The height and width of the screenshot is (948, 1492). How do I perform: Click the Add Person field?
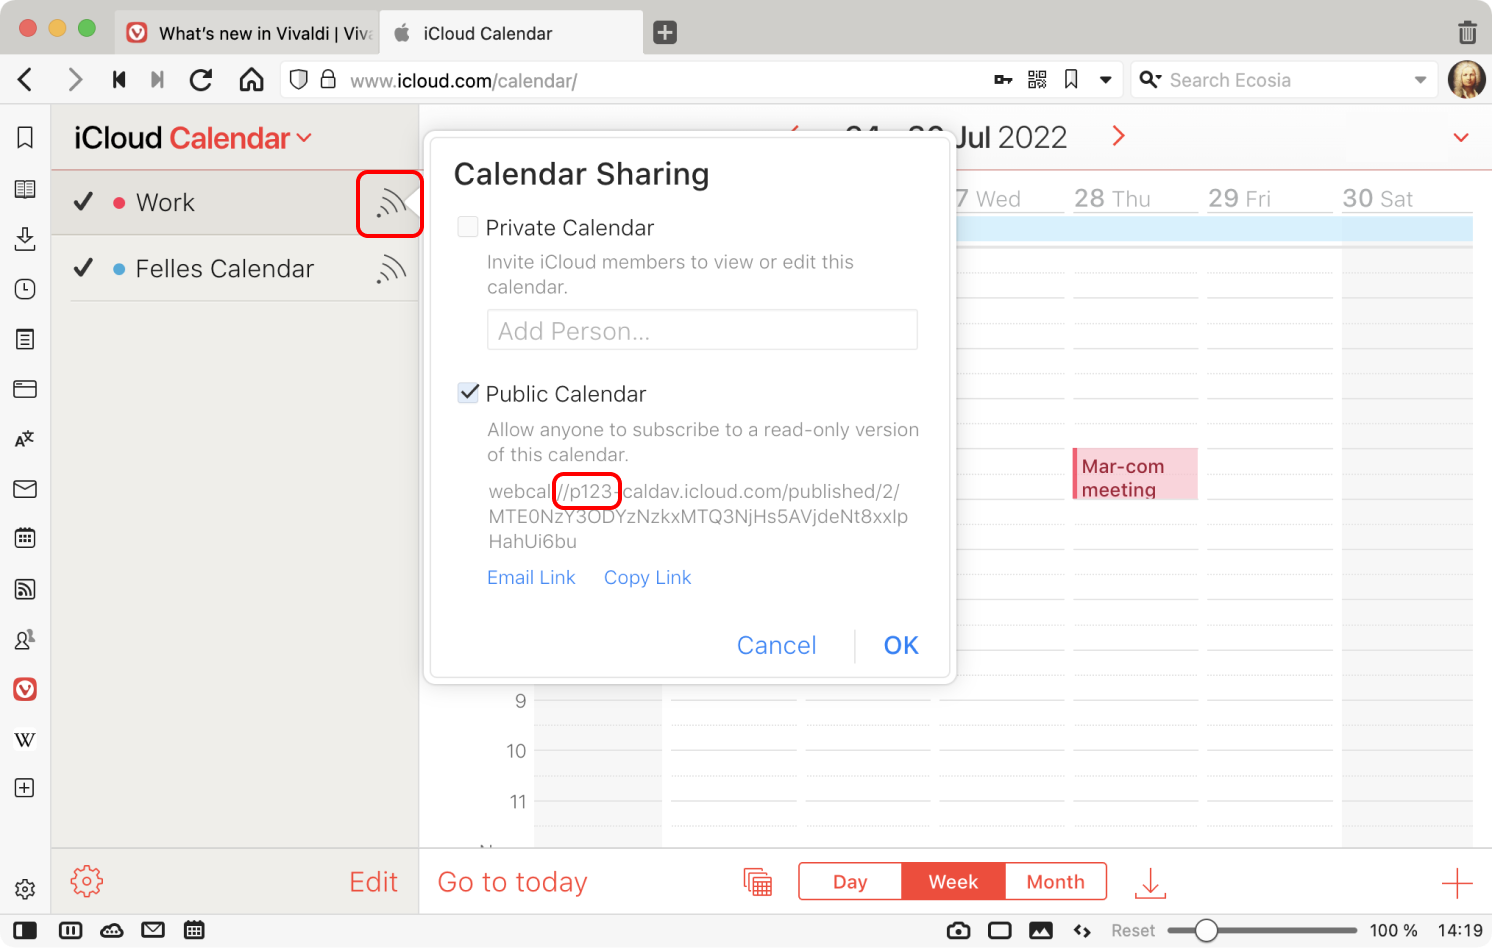pyautogui.click(x=702, y=330)
